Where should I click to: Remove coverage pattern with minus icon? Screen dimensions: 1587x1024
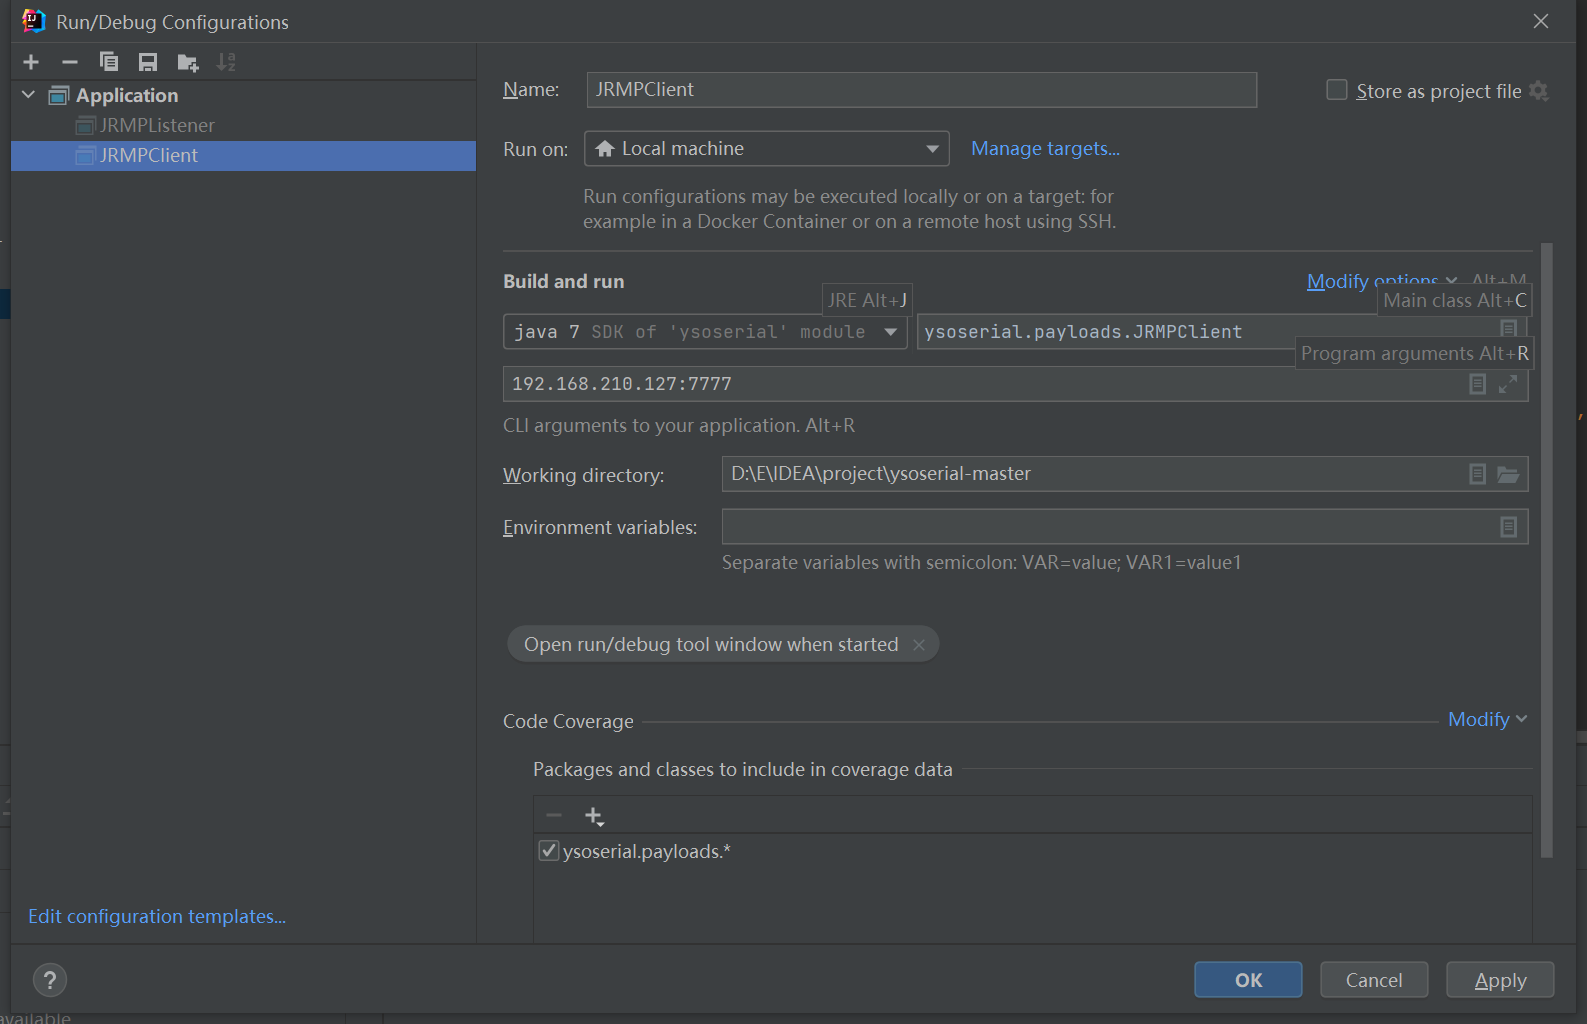coord(554,815)
